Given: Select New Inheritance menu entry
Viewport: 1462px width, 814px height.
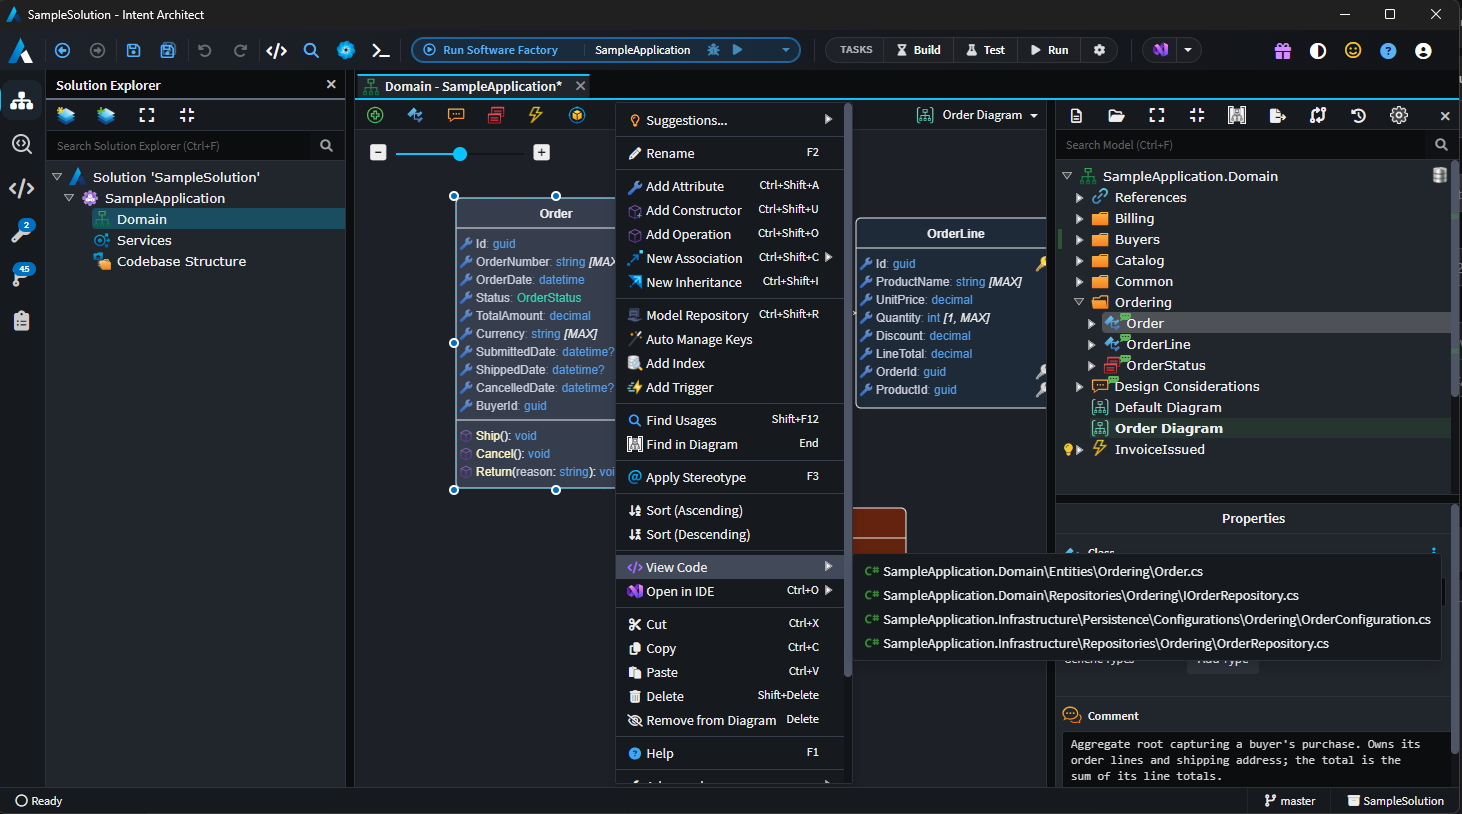Looking at the screenshot, I should click(730, 282).
